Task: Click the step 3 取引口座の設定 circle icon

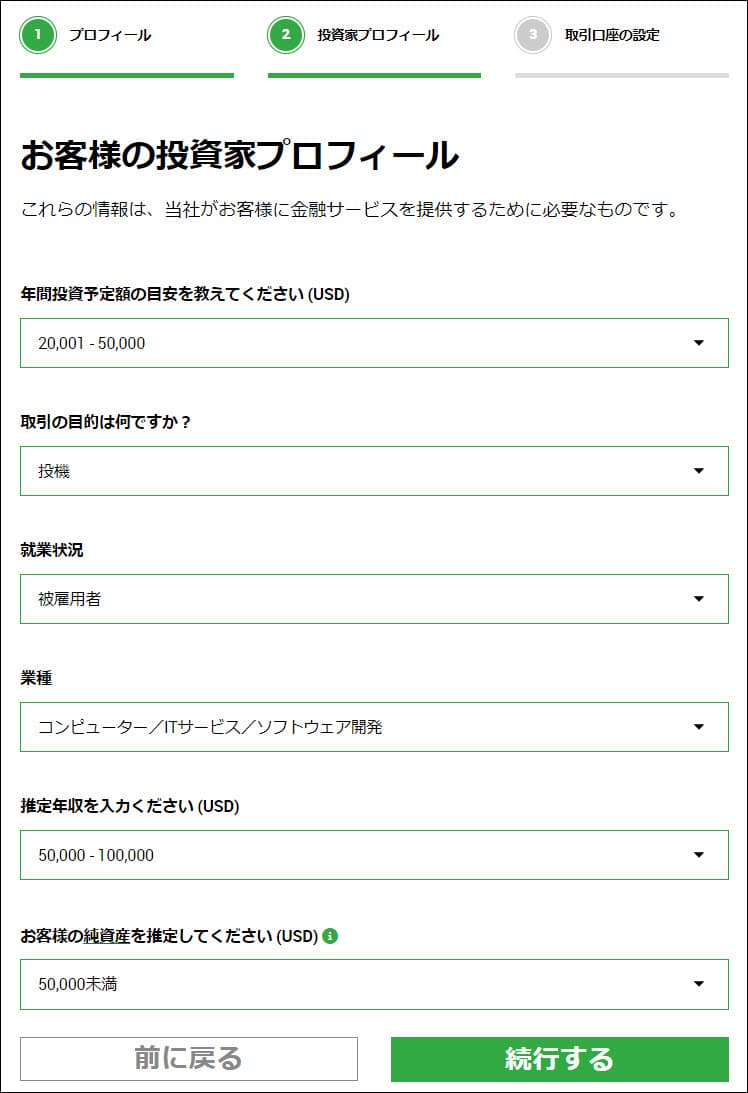Action: click(x=534, y=34)
